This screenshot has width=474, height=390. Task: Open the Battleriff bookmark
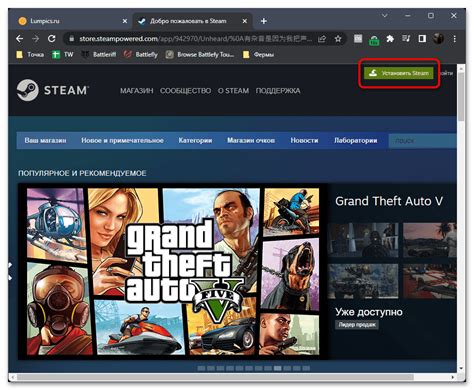click(x=99, y=55)
